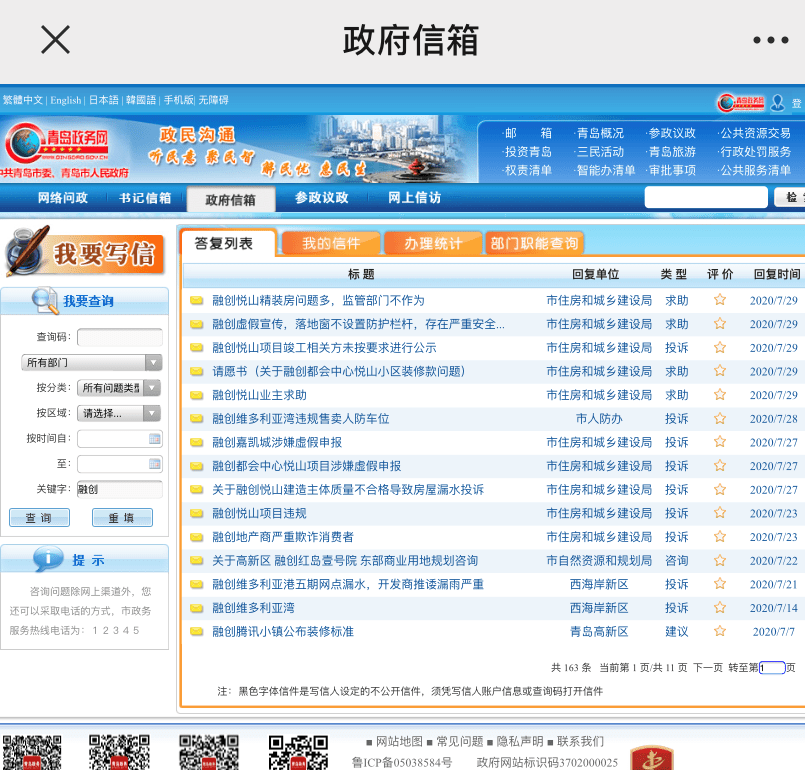This screenshot has height=770, width=805.
Task: Click the user login avatar icon
Action: [777, 102]
